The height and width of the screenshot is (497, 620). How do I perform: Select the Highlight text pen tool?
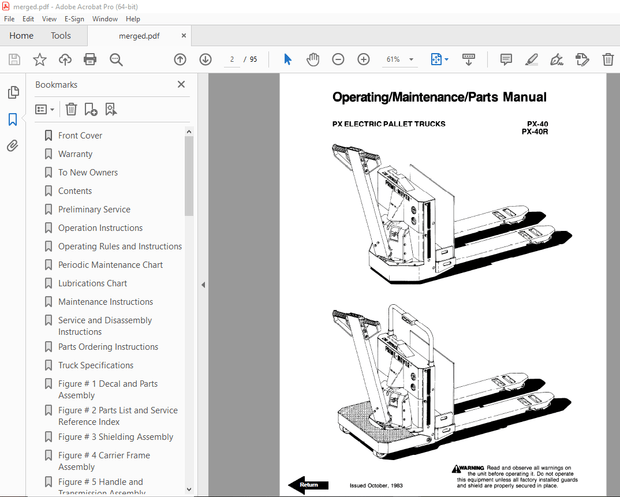[x=531, y=60]
